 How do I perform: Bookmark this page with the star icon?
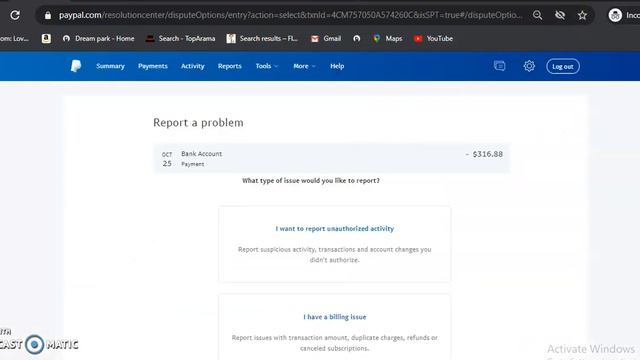(582, 16)
